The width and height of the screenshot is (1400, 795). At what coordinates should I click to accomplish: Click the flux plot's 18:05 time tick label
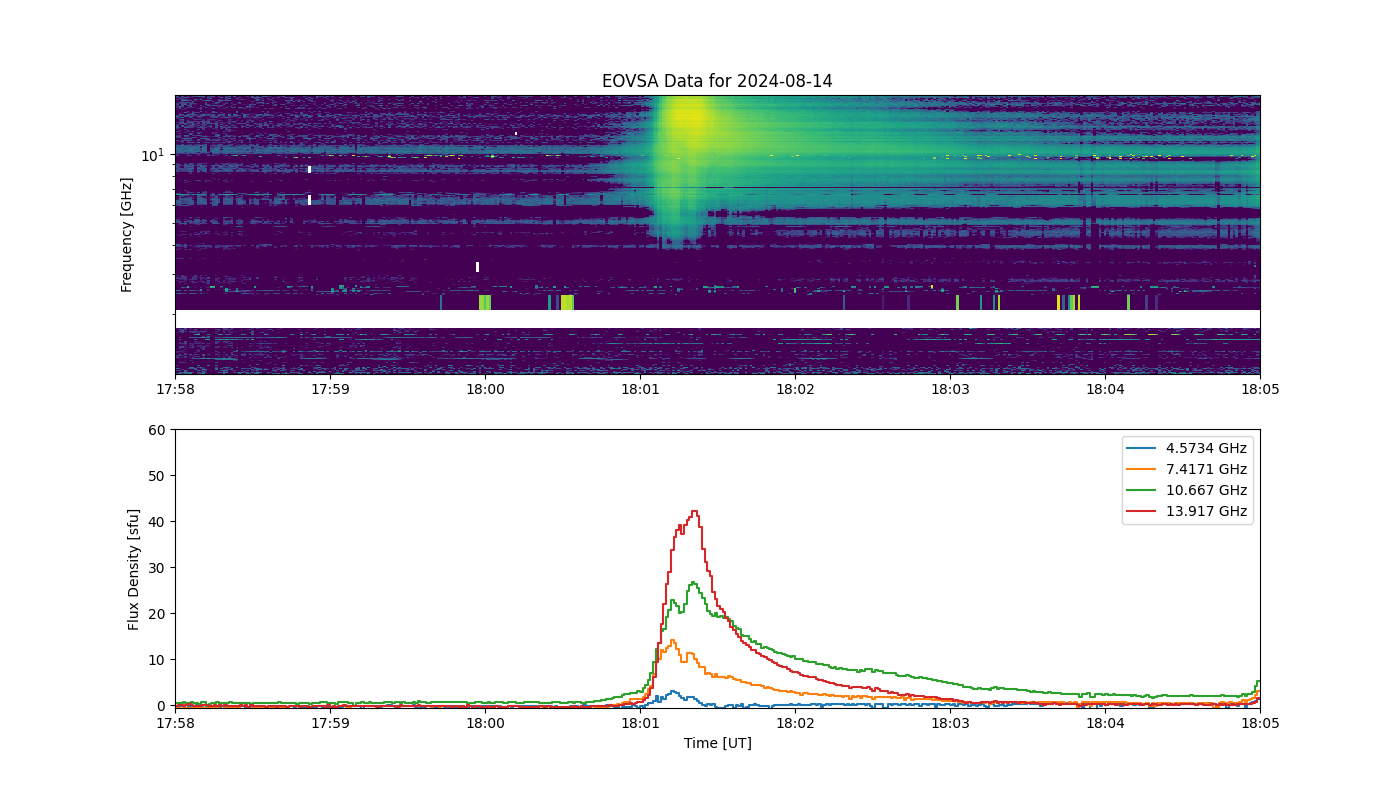point(1260,723)
